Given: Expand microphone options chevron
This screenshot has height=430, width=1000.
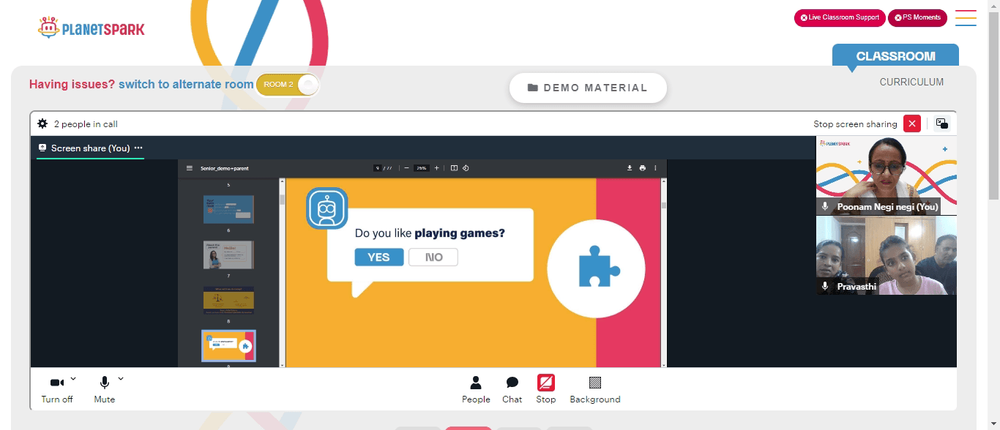Looking at the screenshot, I should 121,379.
